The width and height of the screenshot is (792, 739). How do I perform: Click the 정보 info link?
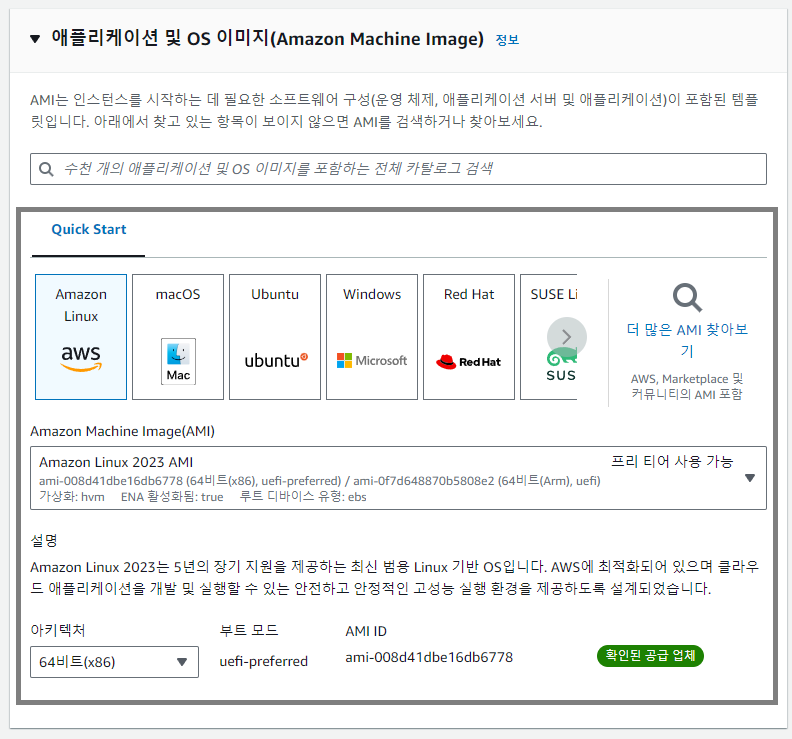coord(507,40)
